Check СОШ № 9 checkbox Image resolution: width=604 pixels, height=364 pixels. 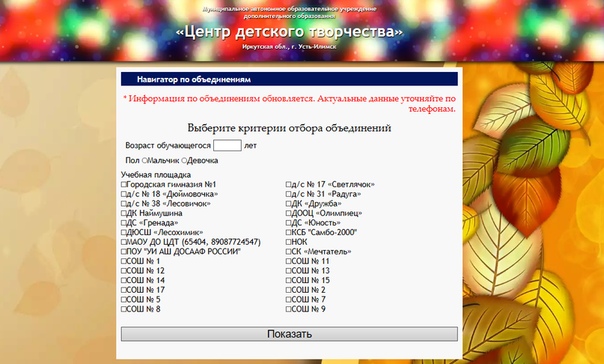point(288,309)
